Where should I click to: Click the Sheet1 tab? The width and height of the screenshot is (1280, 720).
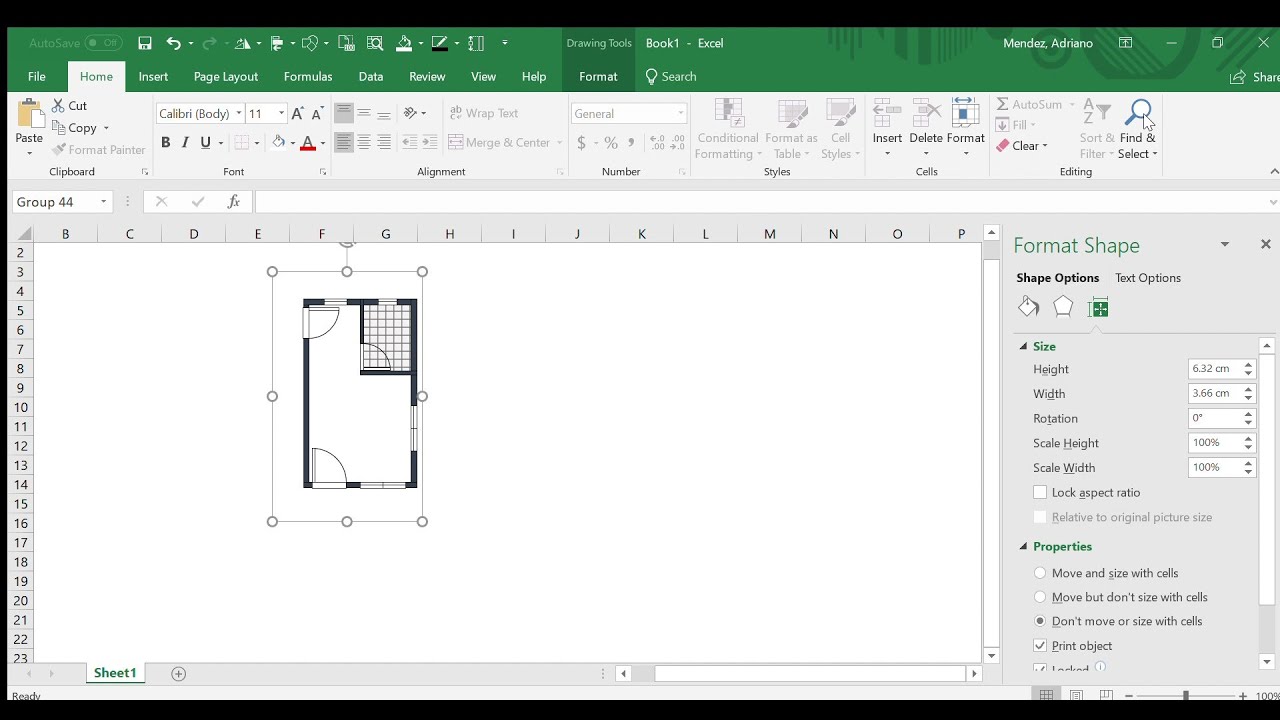[115, 673]
